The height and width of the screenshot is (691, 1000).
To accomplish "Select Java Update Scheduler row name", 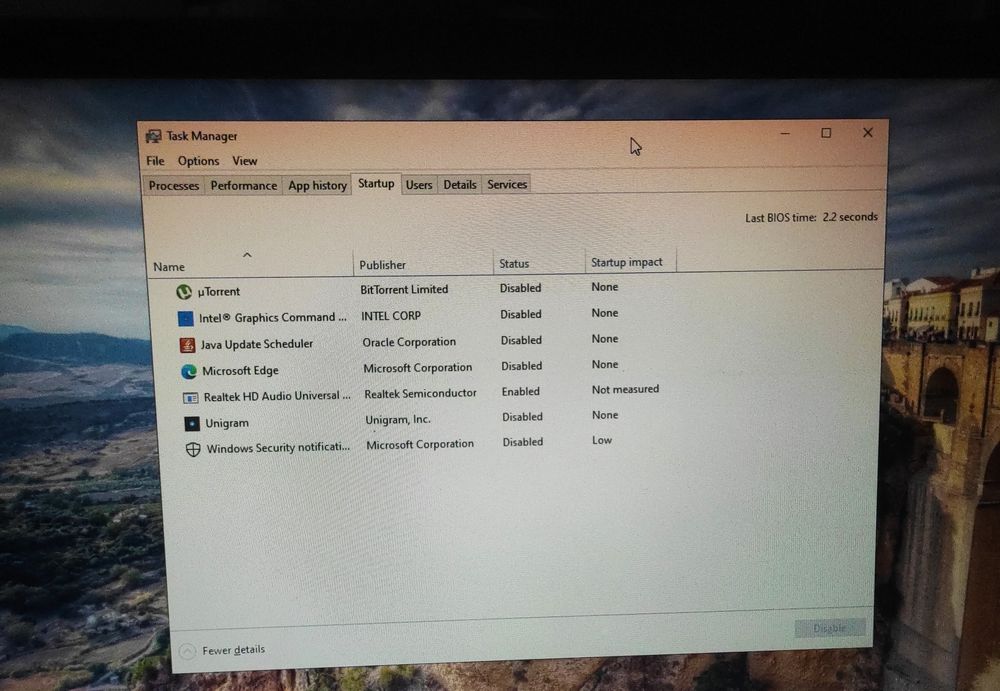I will pos(257,344).
